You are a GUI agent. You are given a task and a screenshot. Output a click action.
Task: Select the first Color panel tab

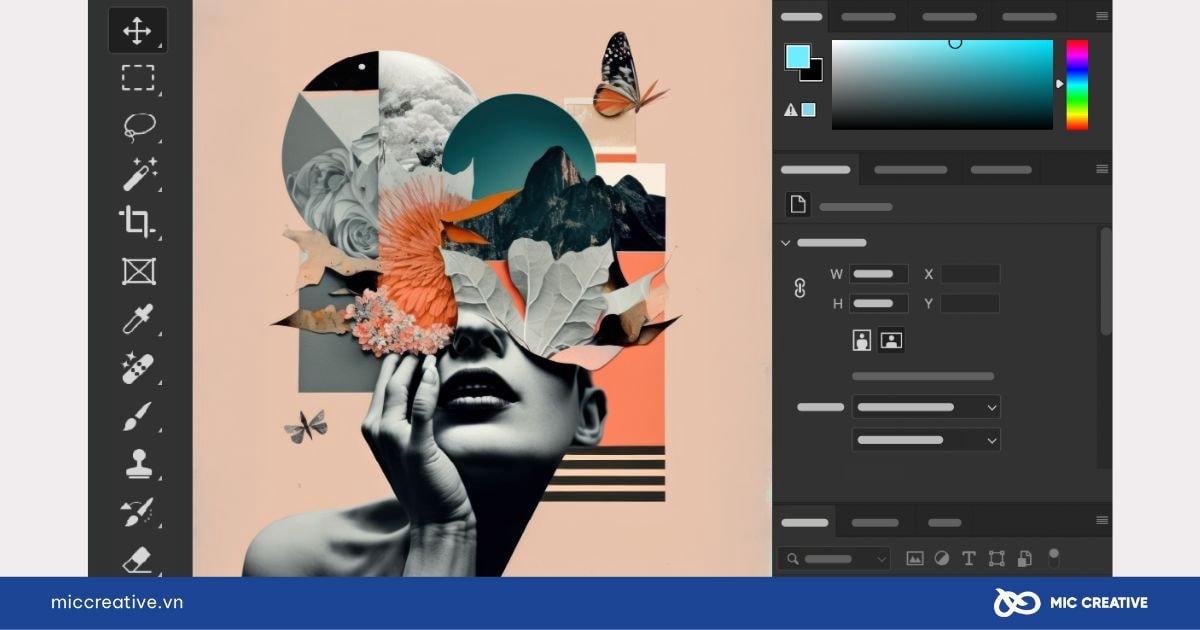click(801, 16)
